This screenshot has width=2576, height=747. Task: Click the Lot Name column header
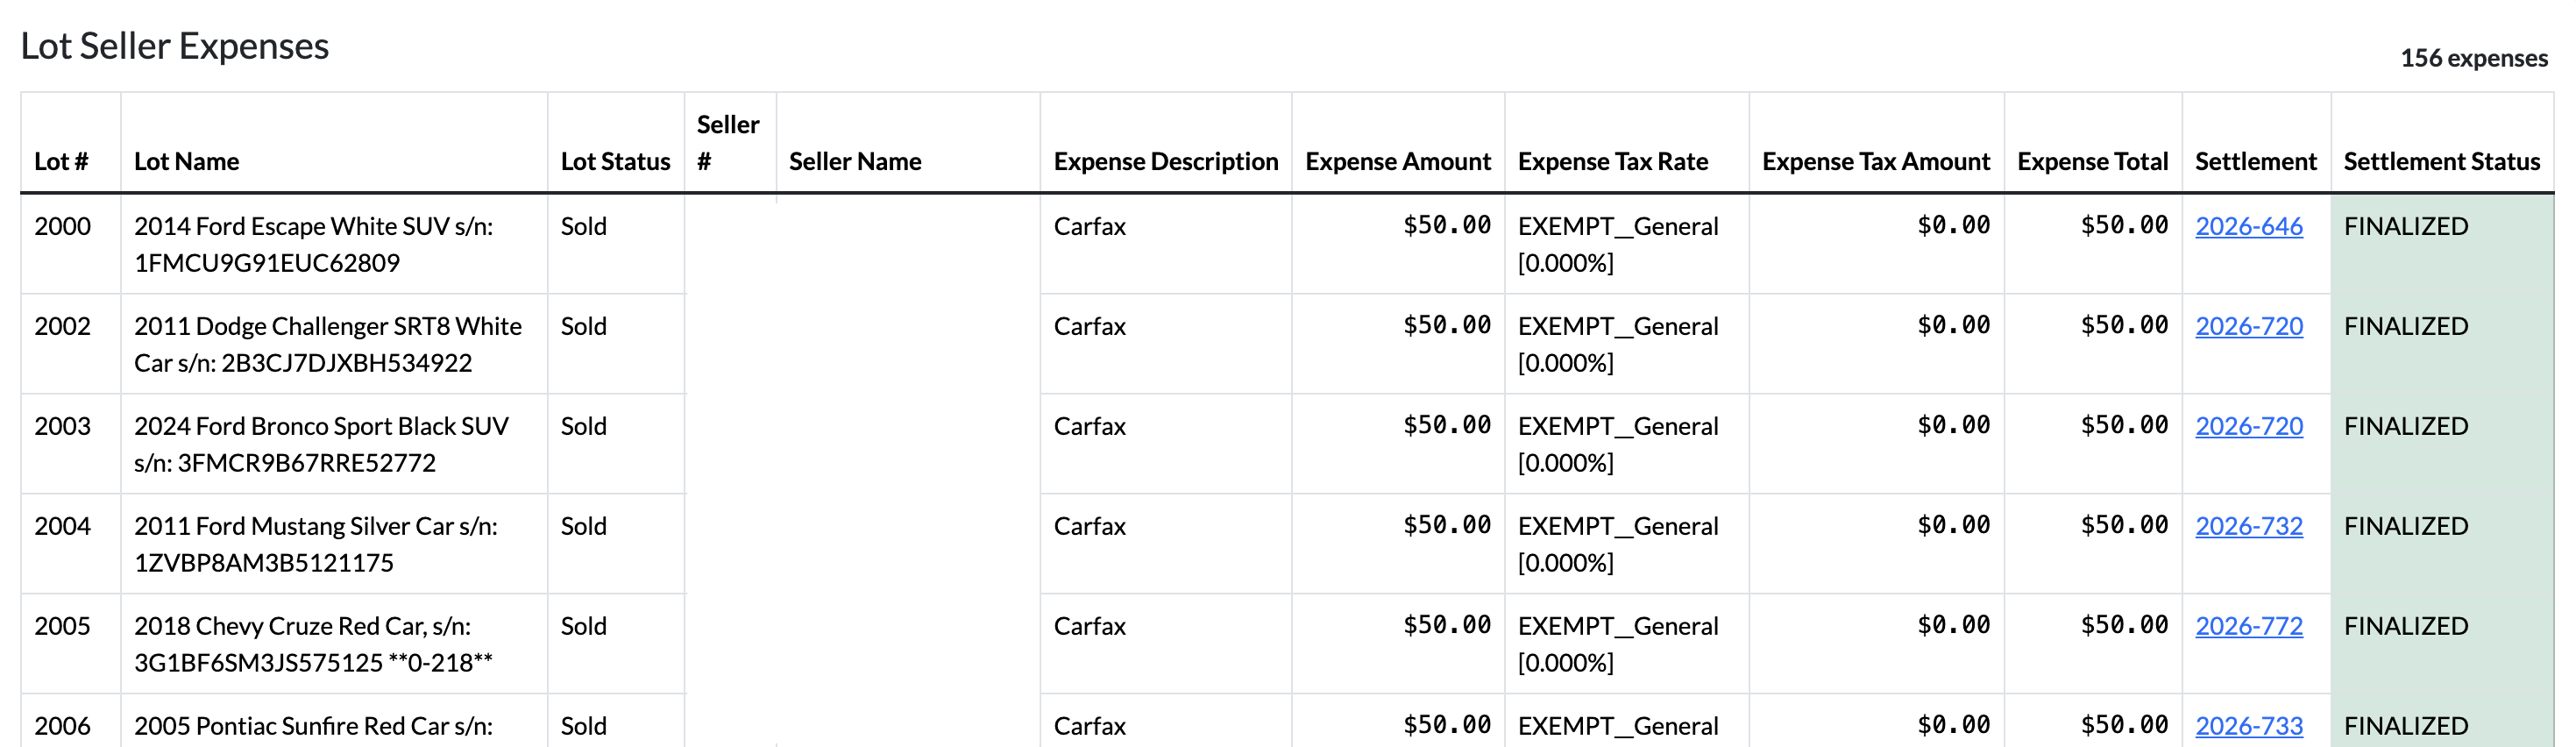(187, 161)
